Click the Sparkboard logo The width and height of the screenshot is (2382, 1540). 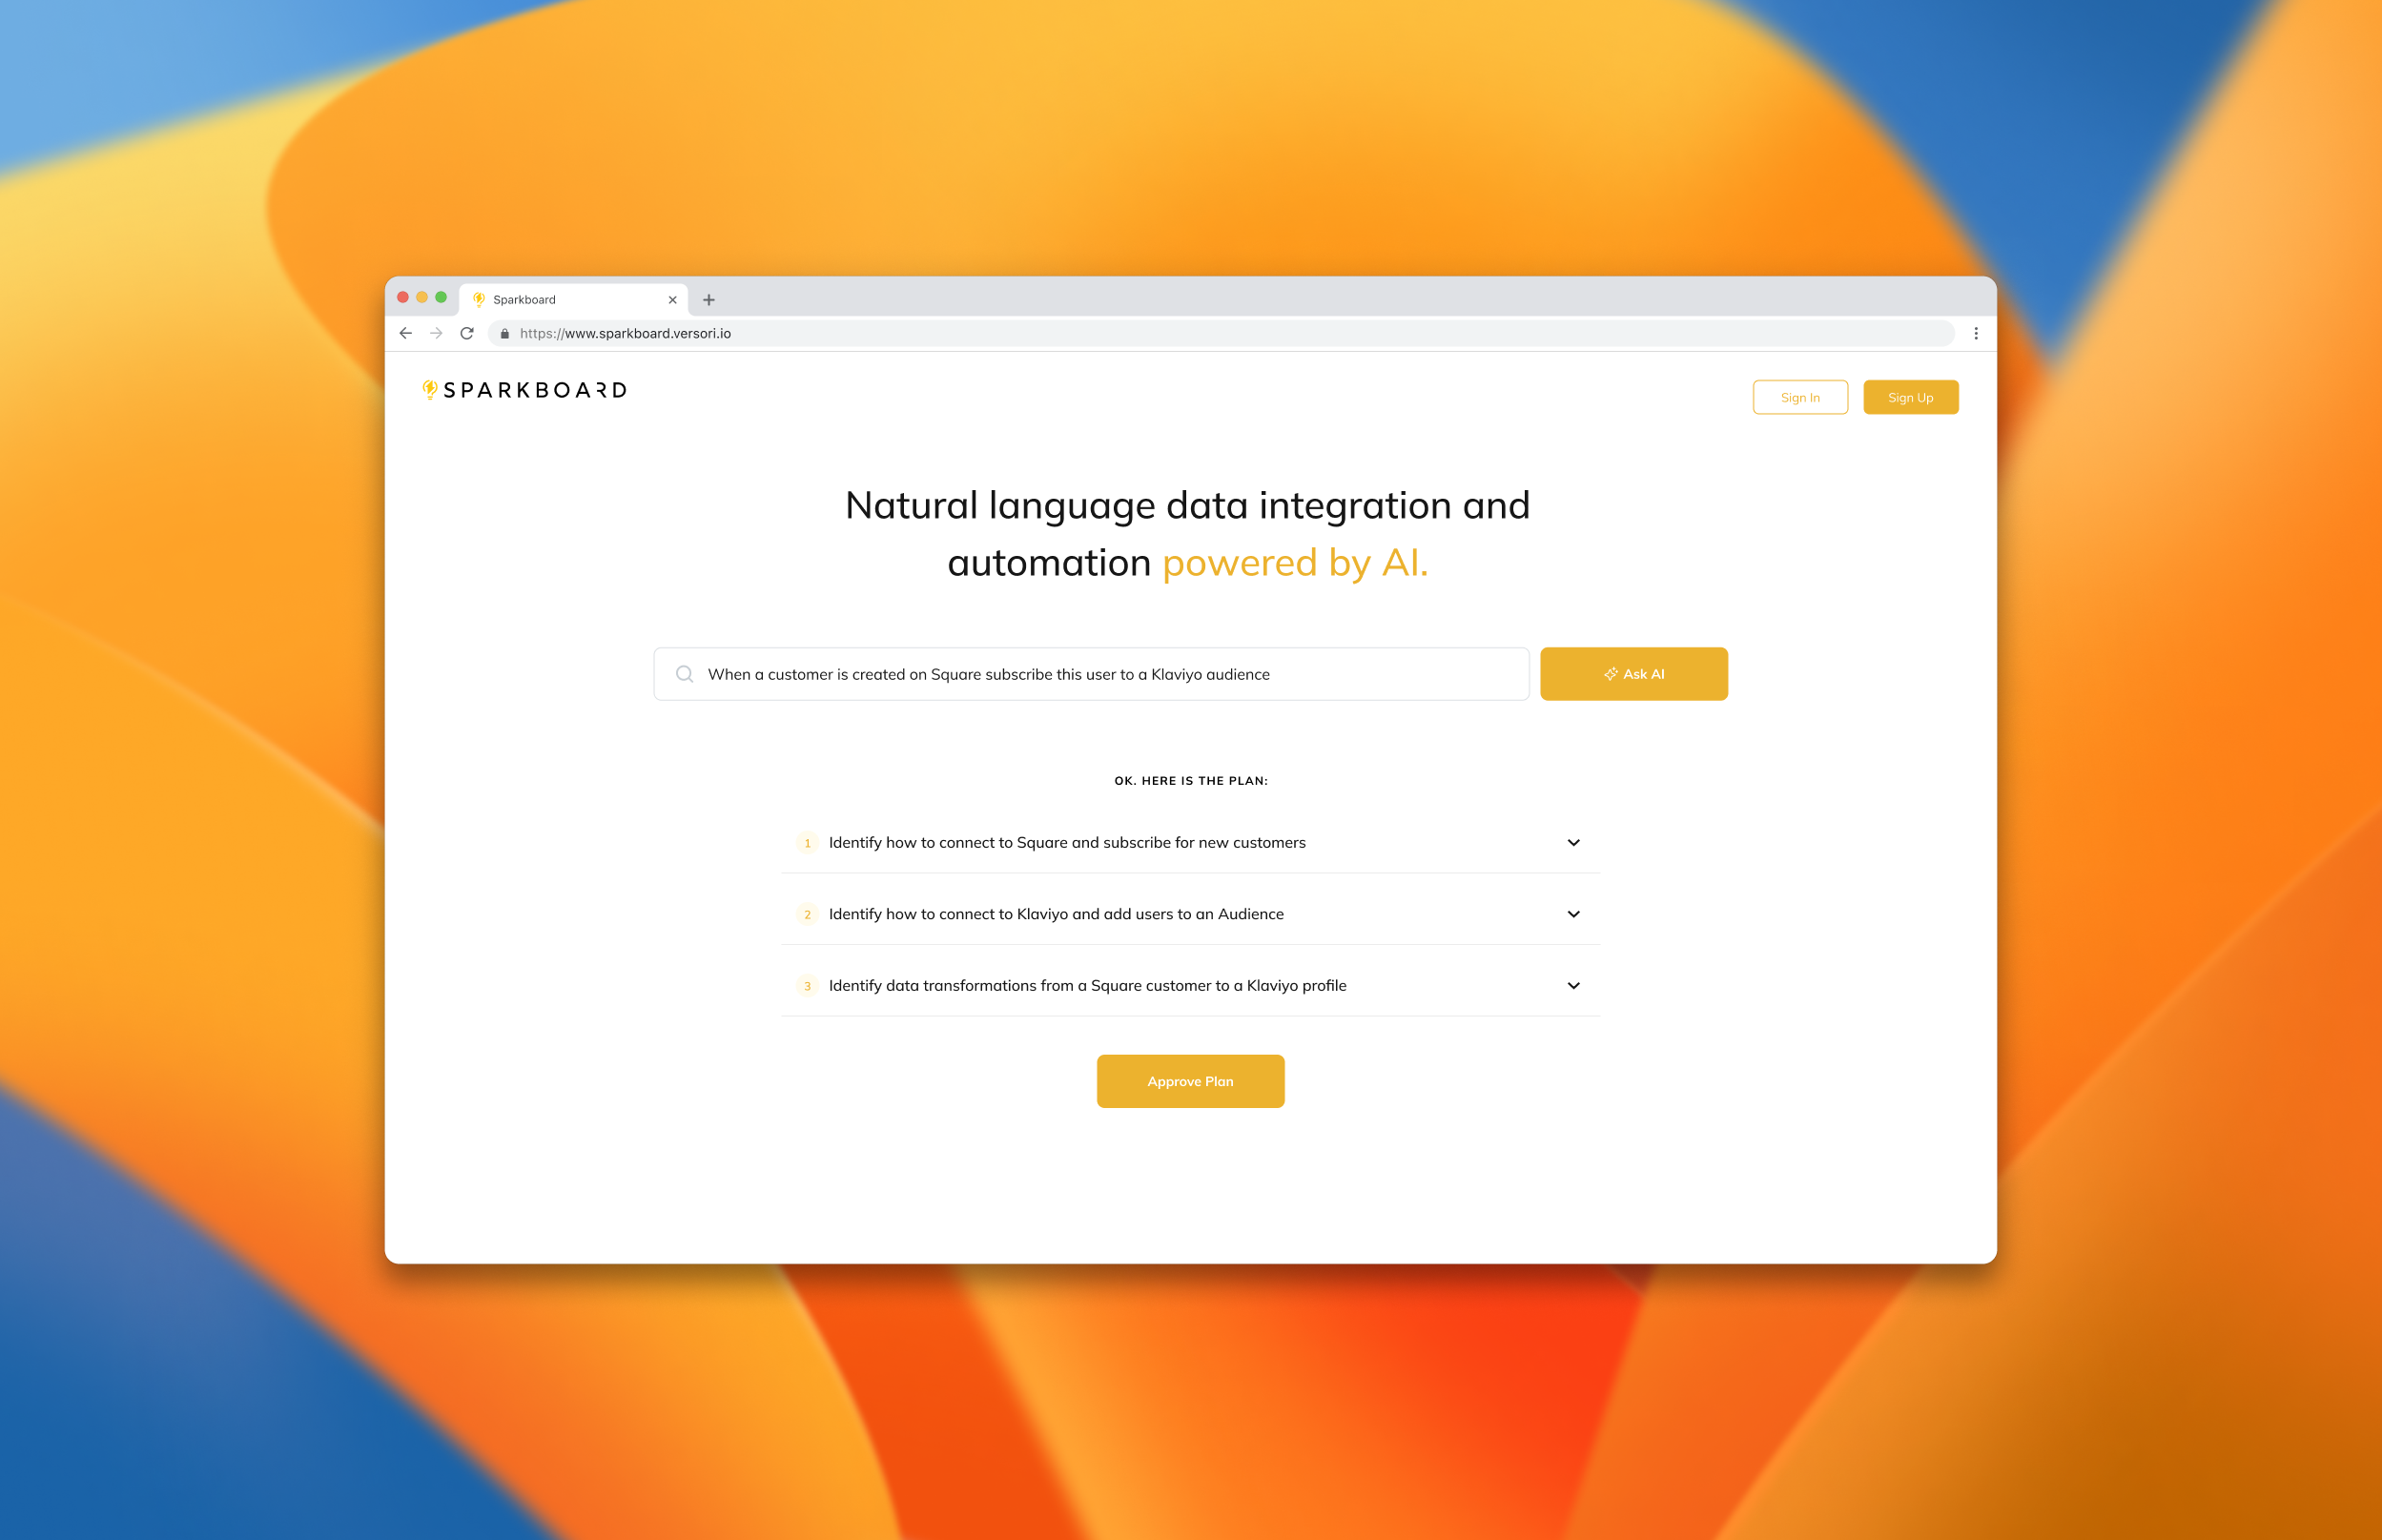(x=525, y=390)
